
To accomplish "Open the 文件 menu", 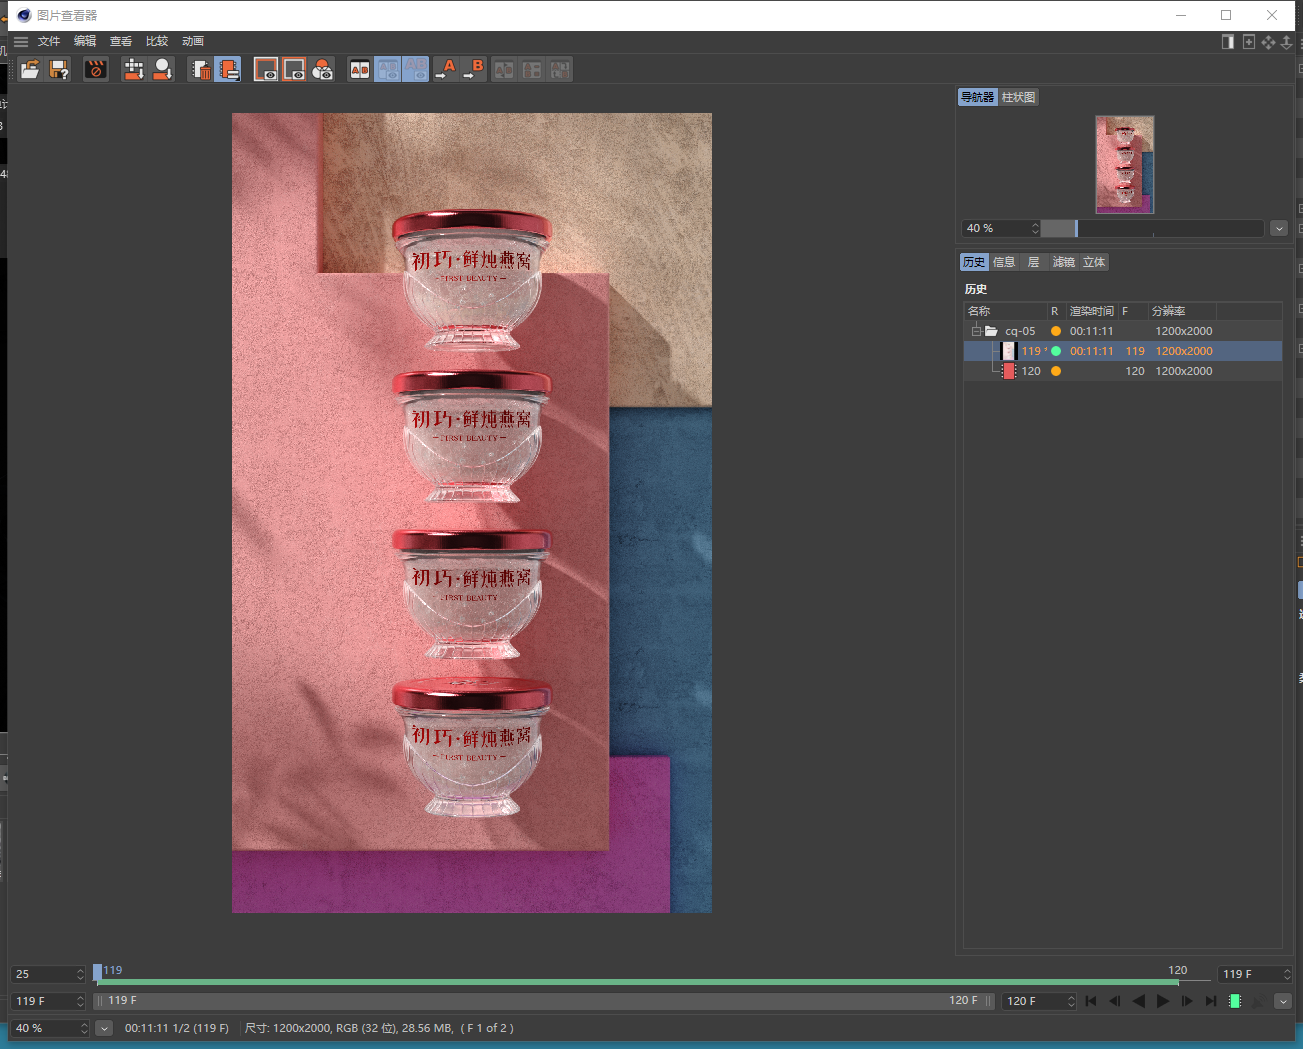I will click(49, 41).
